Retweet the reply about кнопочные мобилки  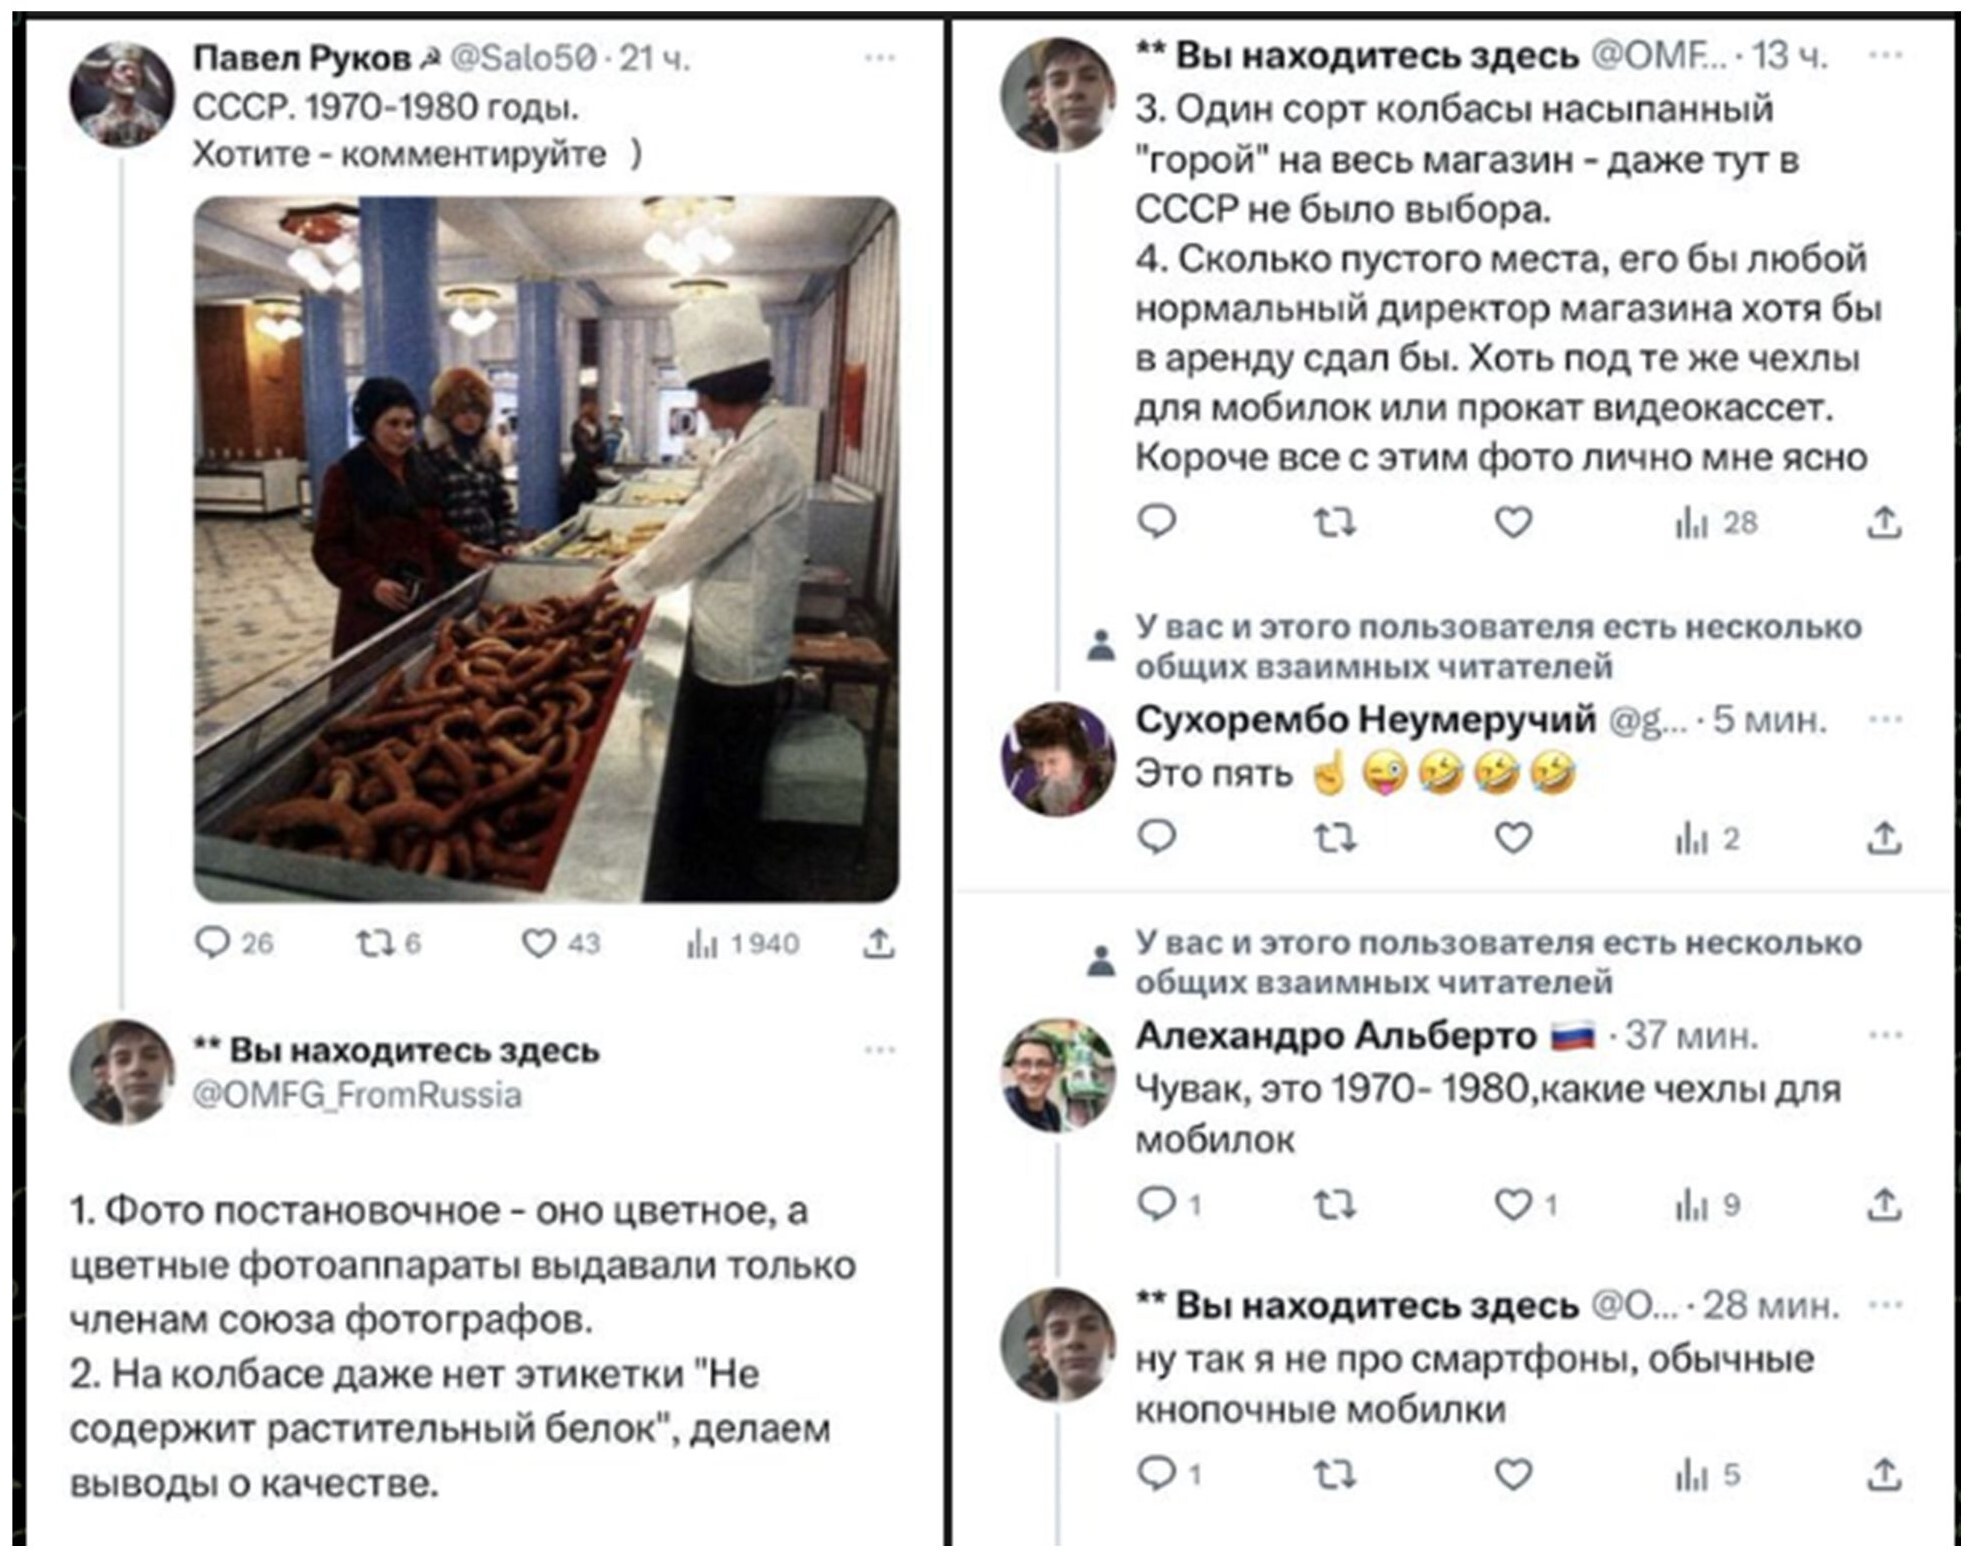1335,1474
